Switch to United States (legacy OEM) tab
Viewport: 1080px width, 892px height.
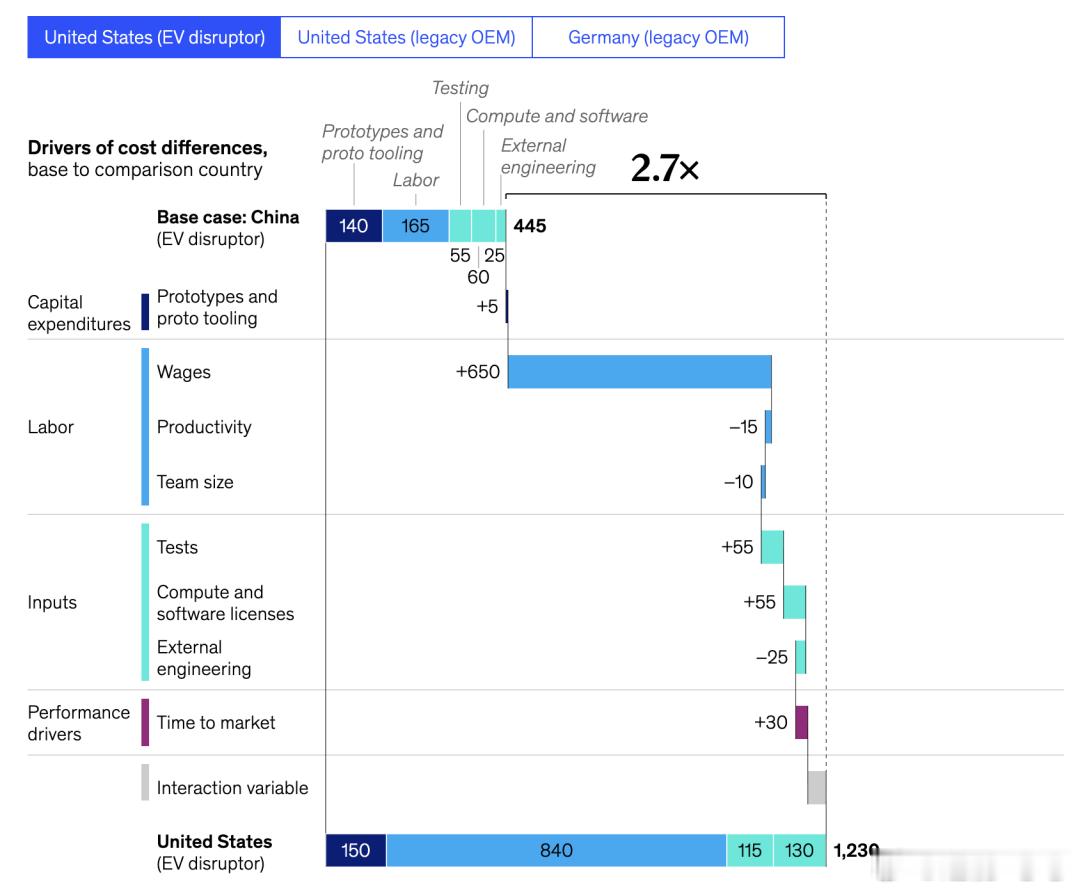click(406, 37)
